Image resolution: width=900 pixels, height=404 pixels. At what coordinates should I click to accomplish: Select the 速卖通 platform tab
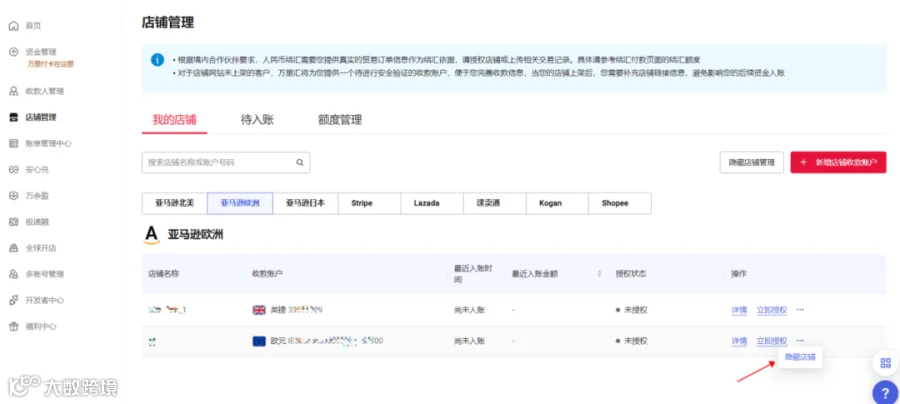pos(494,203)
